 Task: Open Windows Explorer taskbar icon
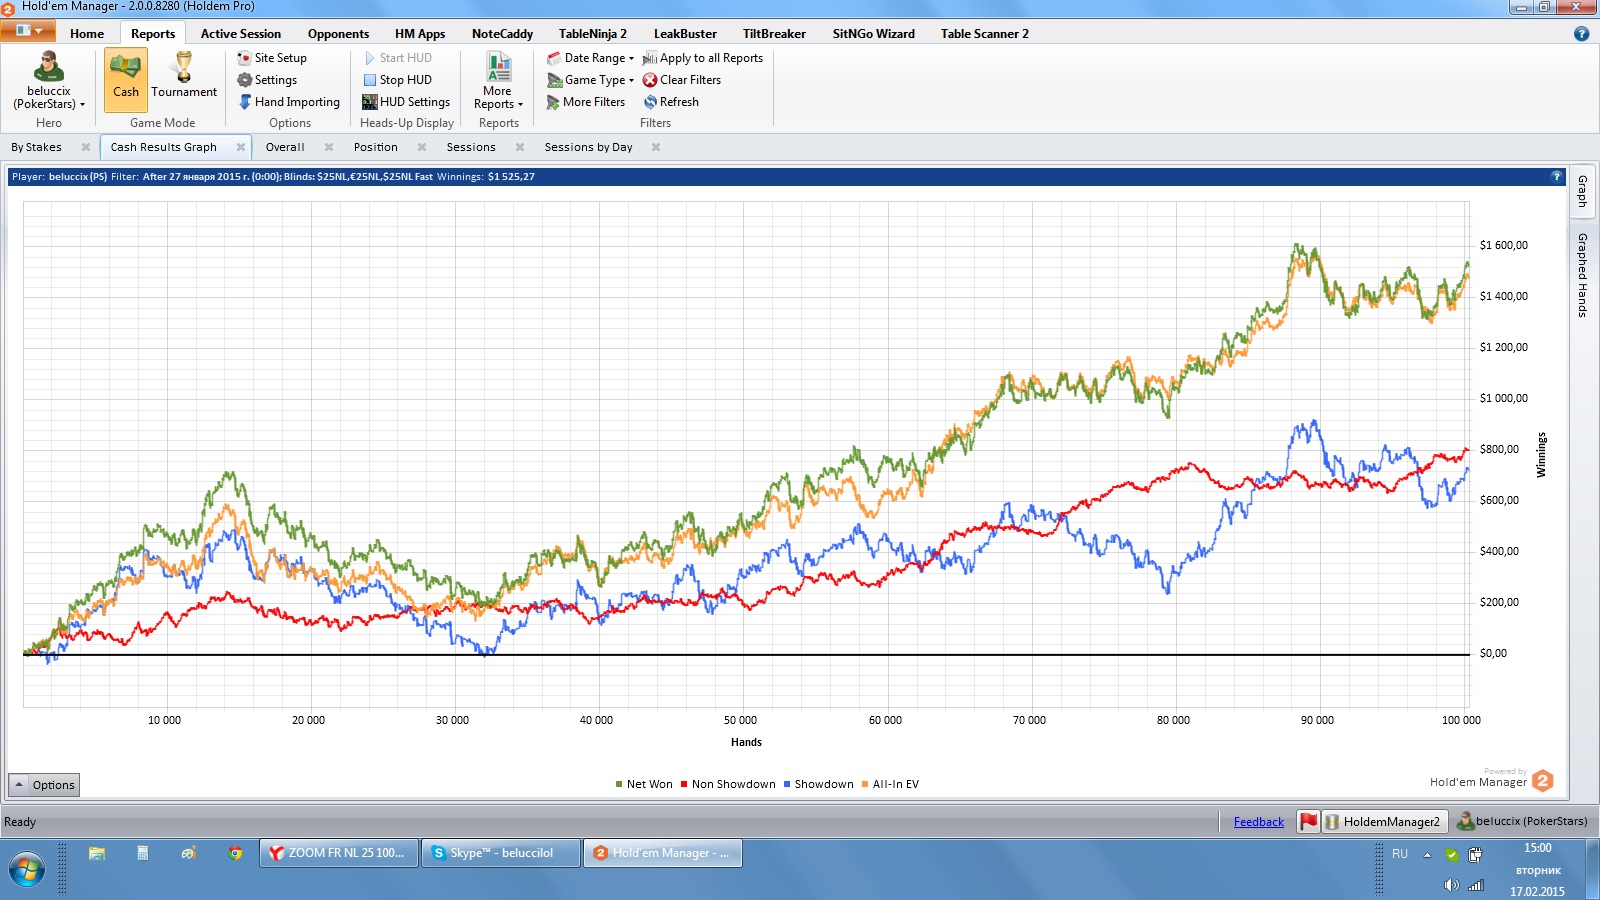click(97, 853)
